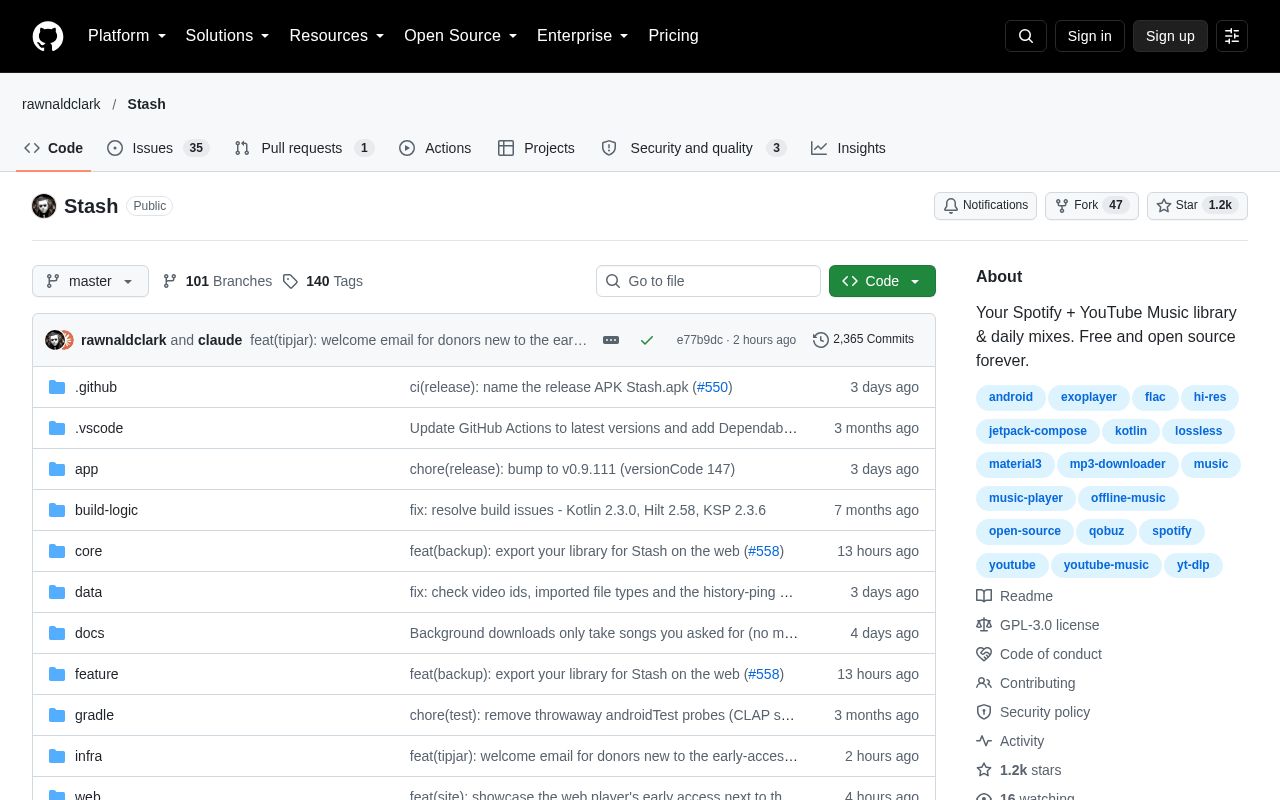Open pull request #550 link
The height and width of the screenshot is (800, 1280).
pyautogui.click(x=712, y=387)
